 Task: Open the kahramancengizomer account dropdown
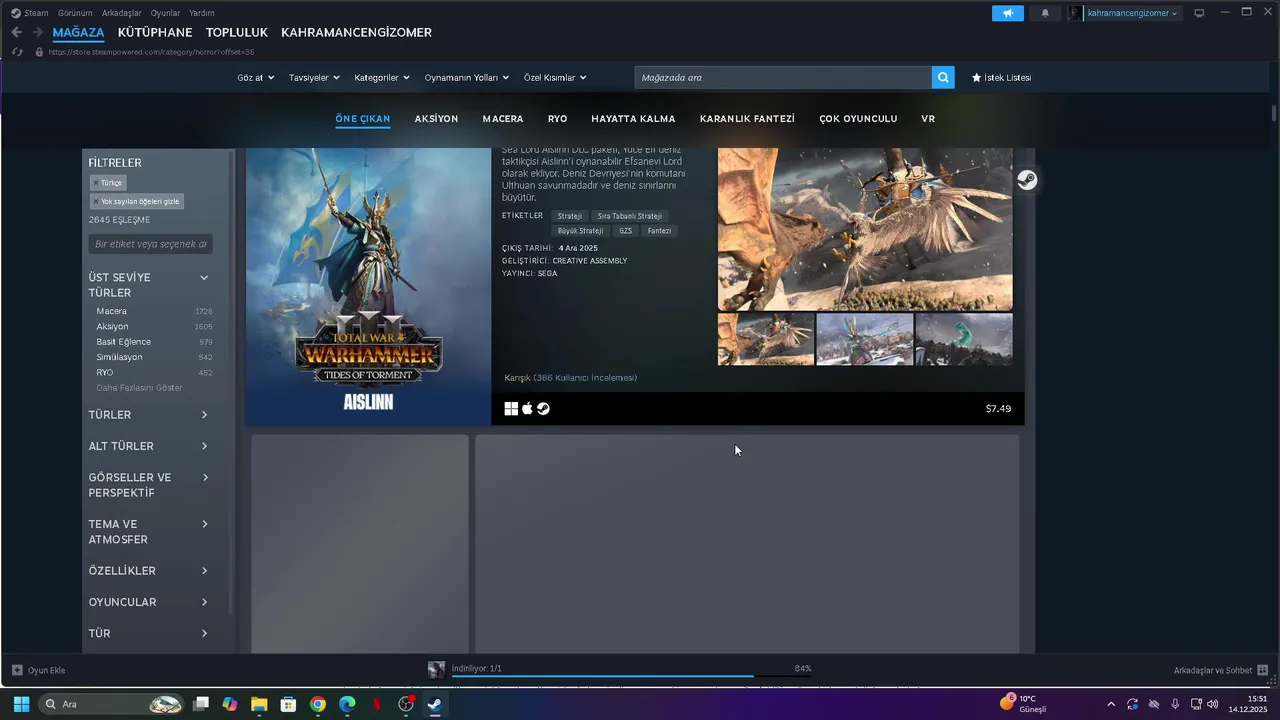[1132, 13]
